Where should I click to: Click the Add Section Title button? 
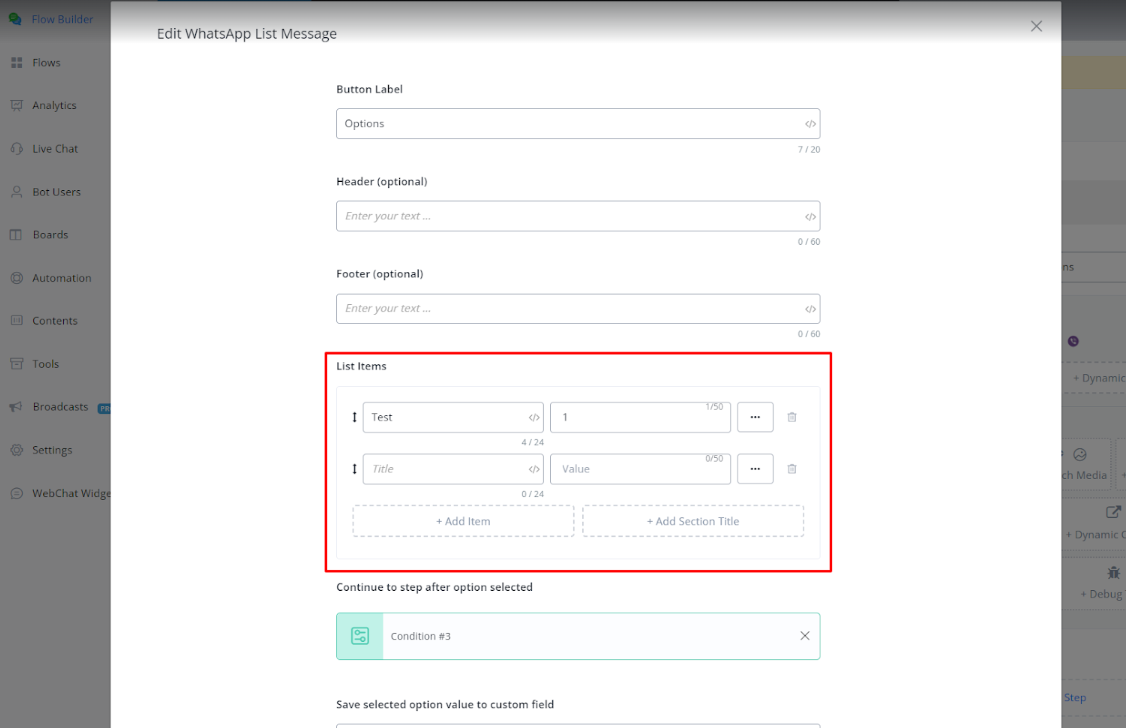click(x=693, y=521)
